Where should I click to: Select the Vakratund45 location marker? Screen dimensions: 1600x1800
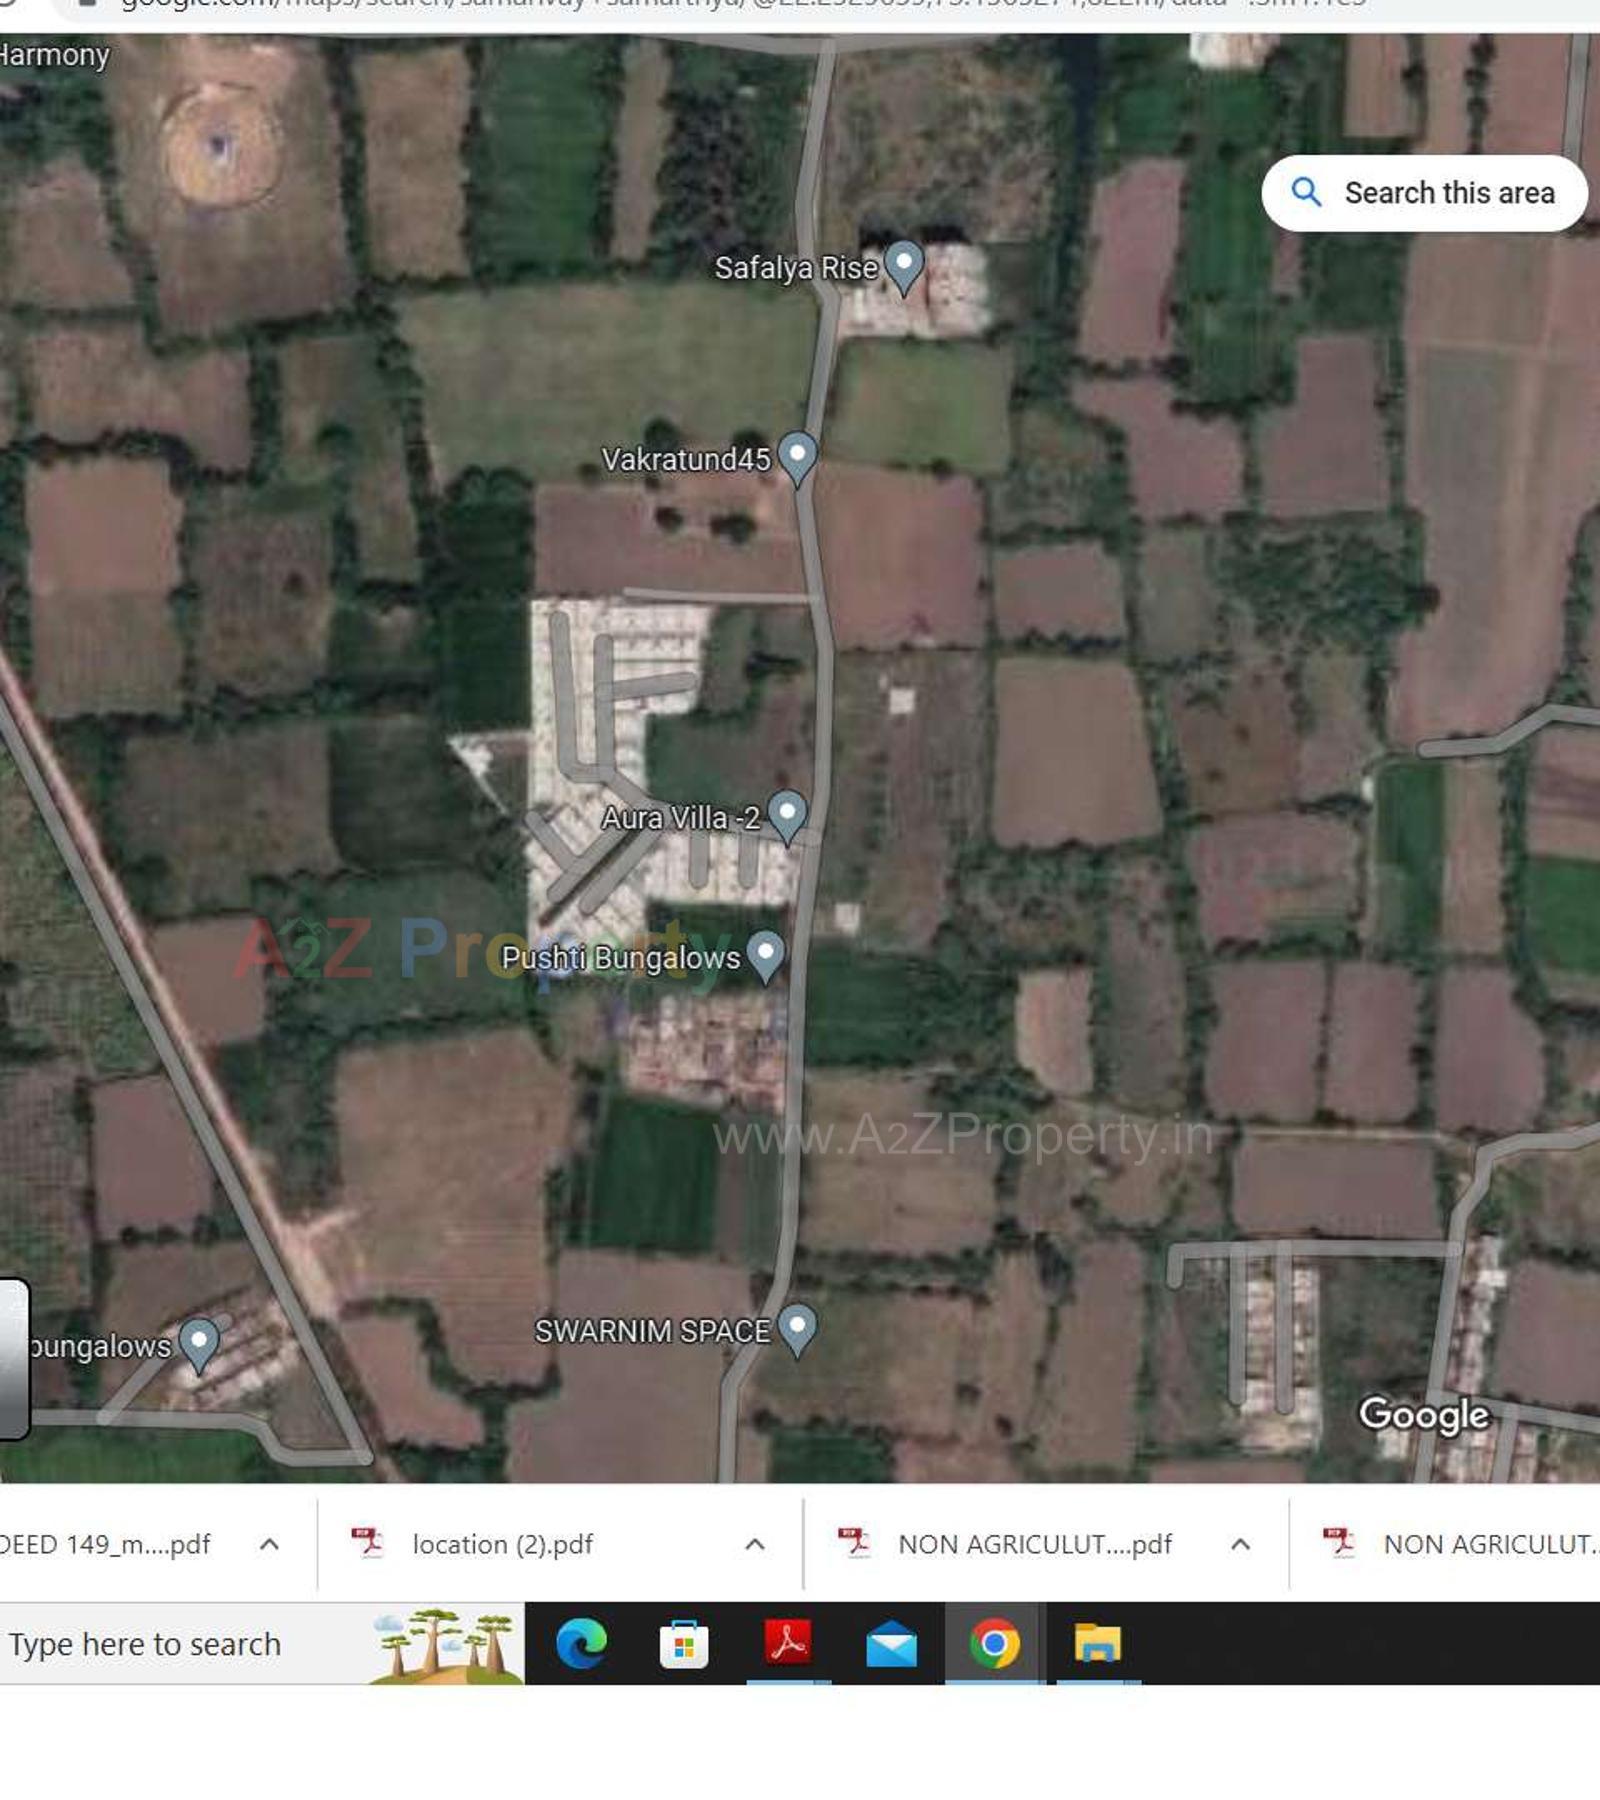tap(797, 457)
